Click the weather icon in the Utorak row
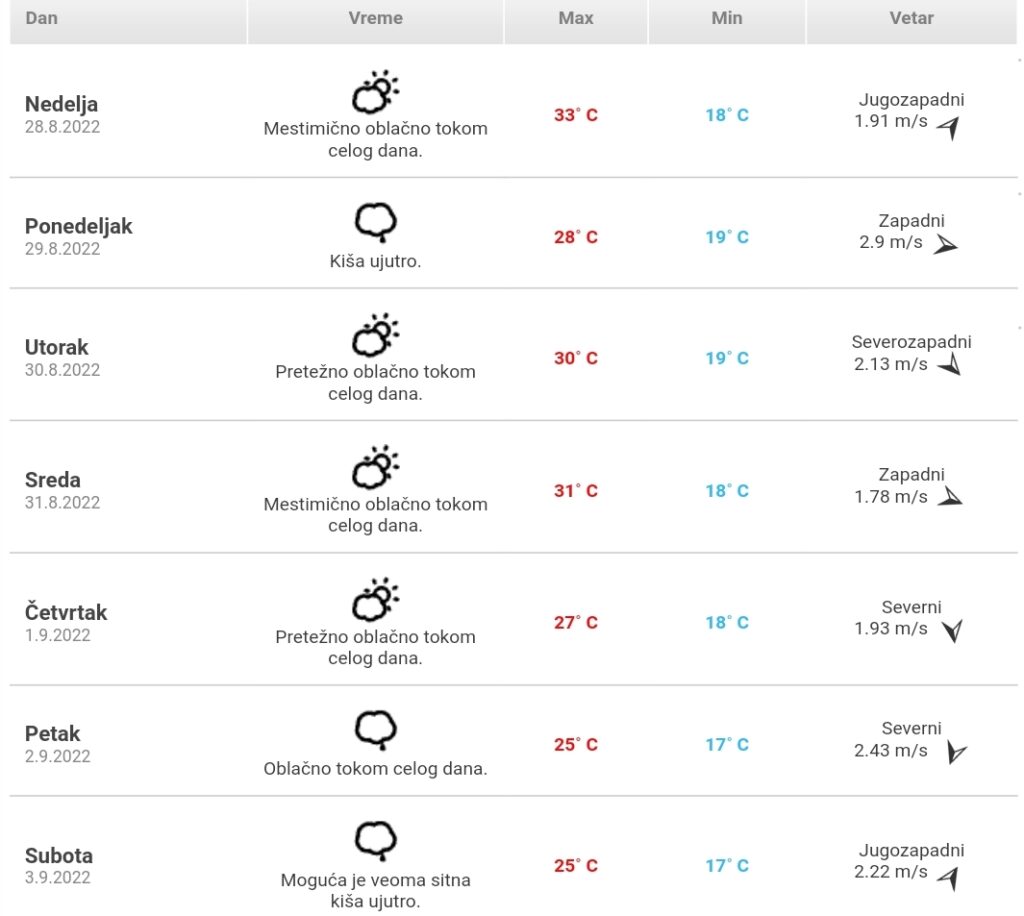 point(375,336)
